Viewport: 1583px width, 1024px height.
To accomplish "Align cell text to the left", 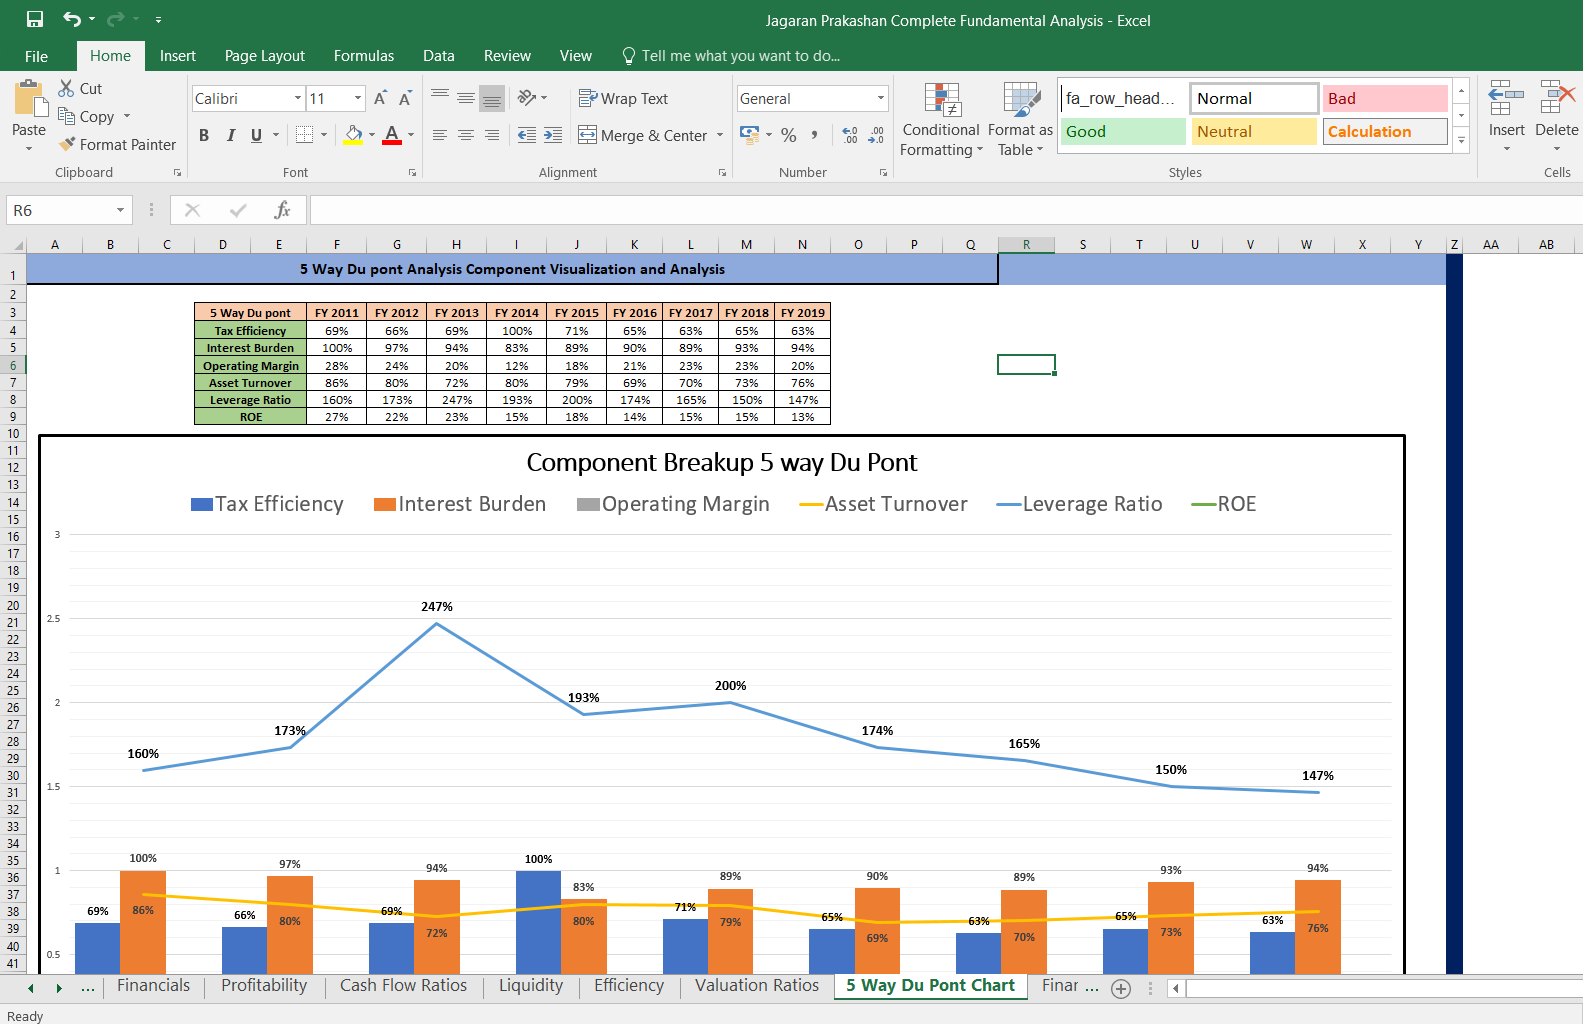I will pyautogui.click(x=440, y=135).
